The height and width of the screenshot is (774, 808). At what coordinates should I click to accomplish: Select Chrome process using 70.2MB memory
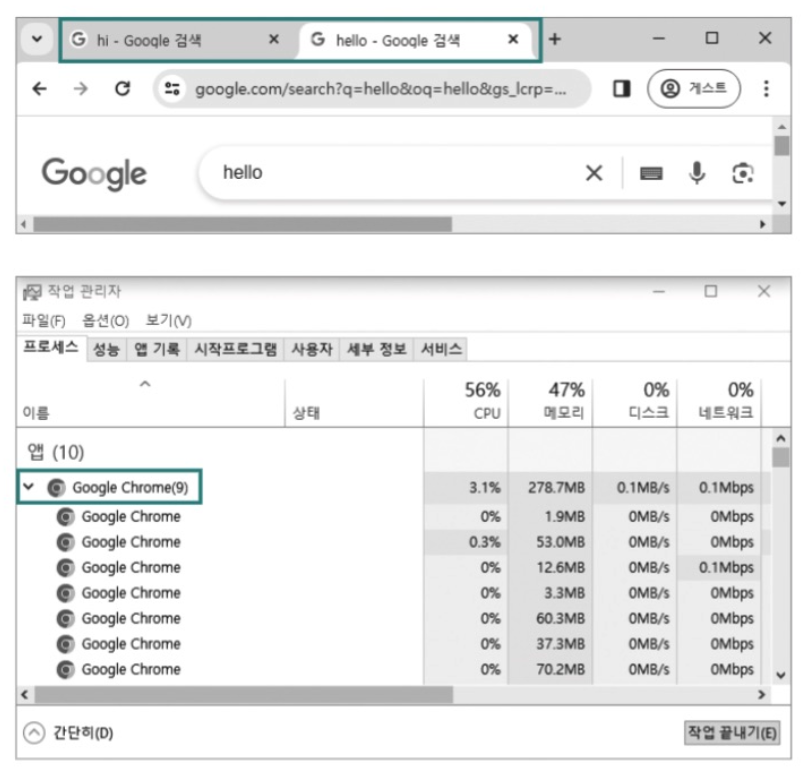[x=394, y=669]
